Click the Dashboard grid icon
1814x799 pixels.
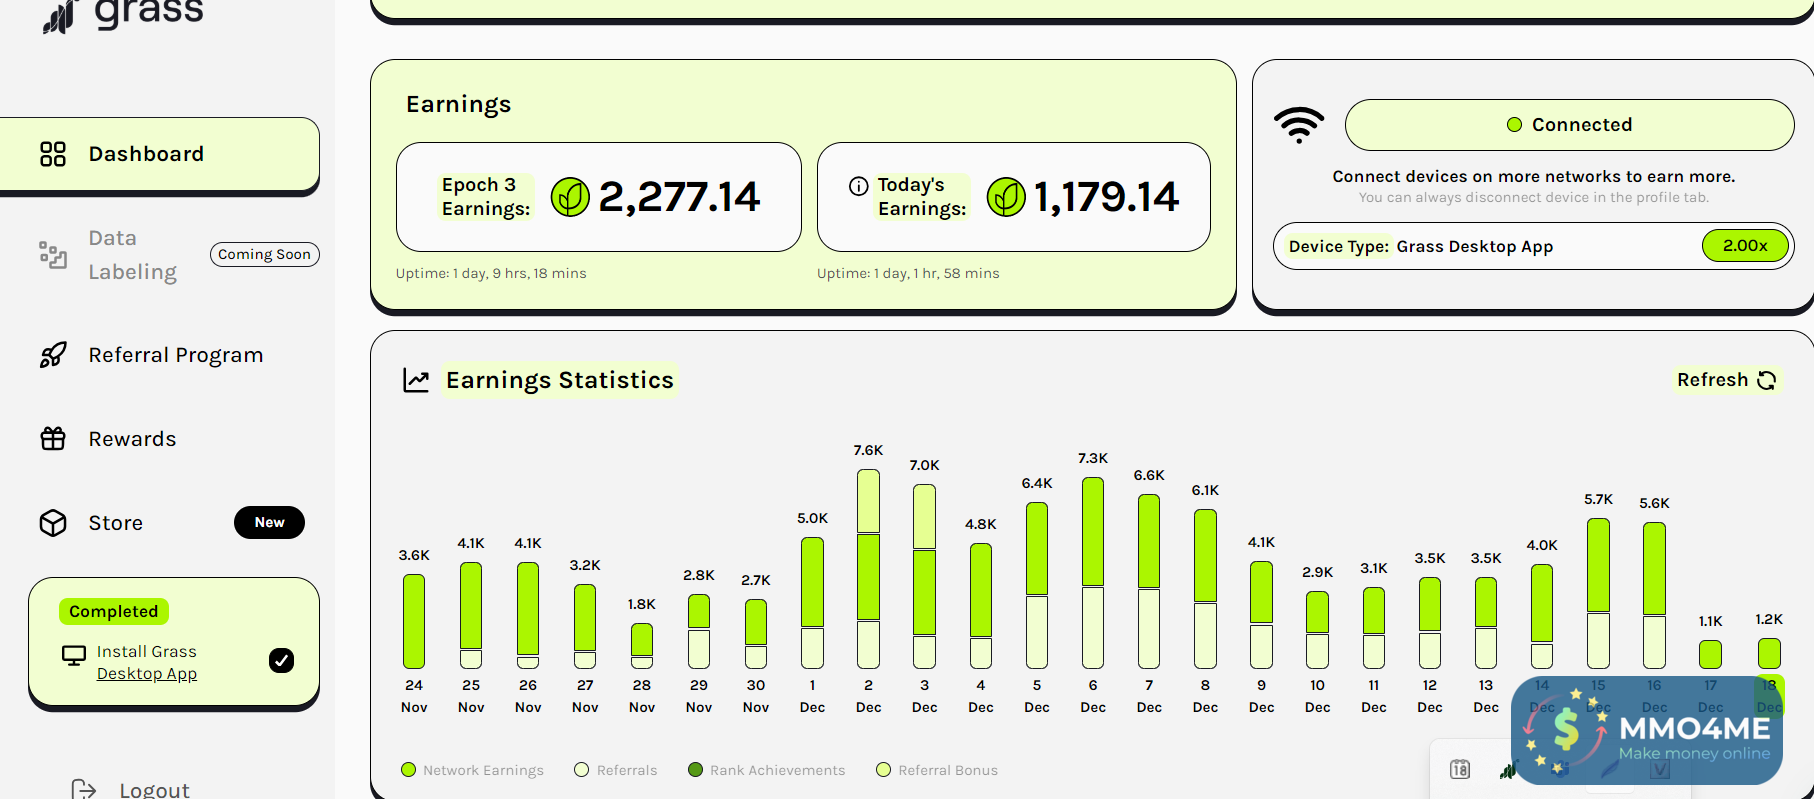(53, 154)
